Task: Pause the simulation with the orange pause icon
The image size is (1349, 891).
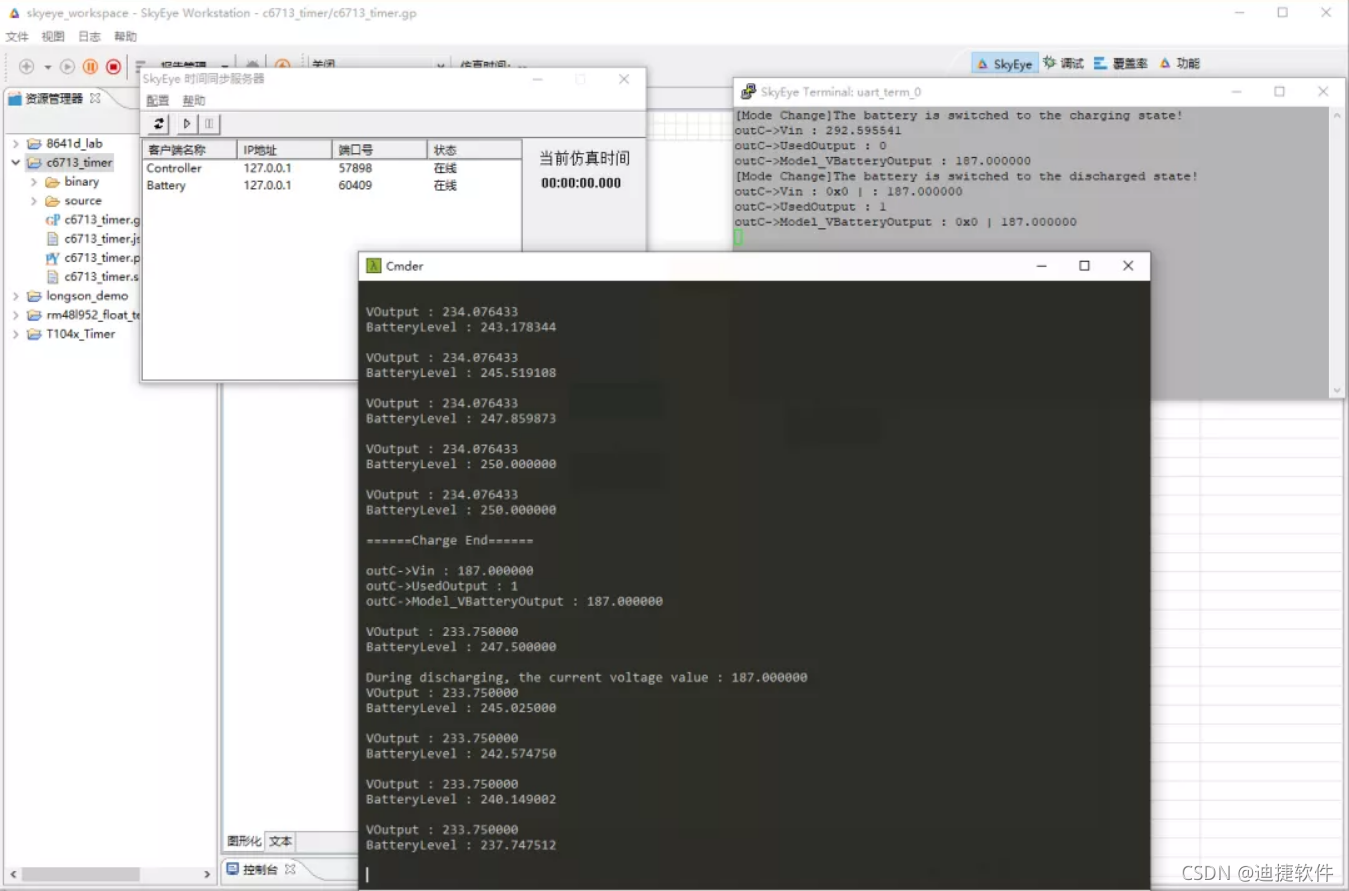Action: click(90, 66)
